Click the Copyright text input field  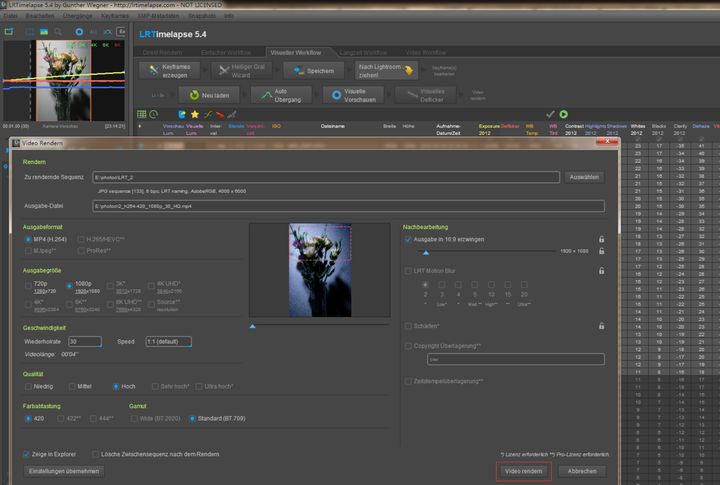(516, 359)
